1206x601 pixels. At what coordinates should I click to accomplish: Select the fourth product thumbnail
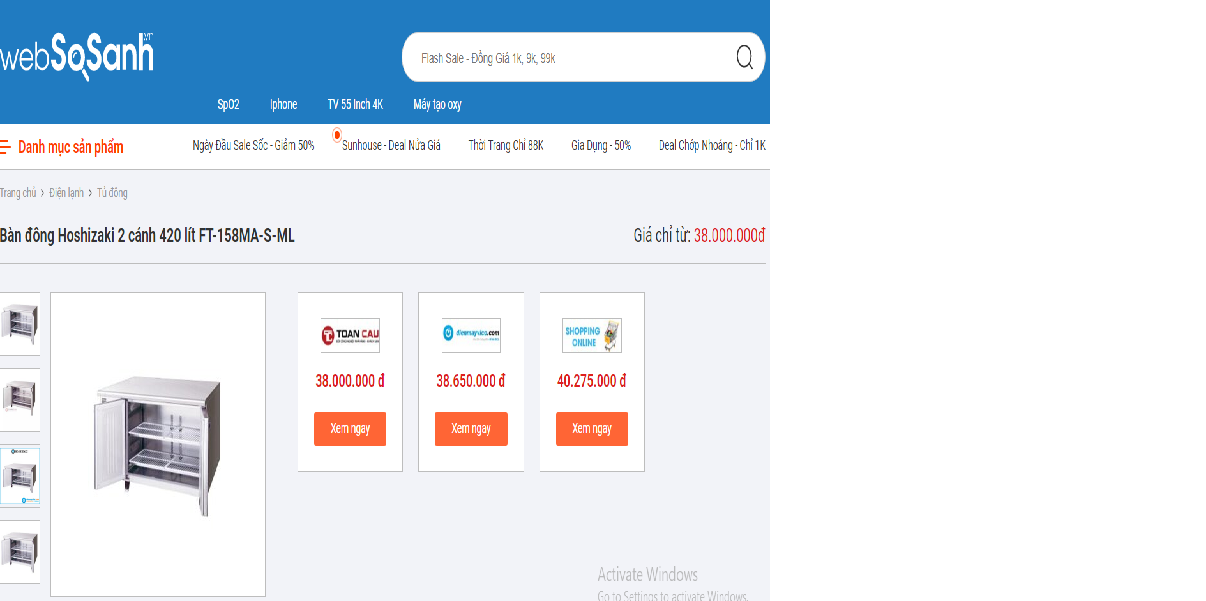point(20,551)
